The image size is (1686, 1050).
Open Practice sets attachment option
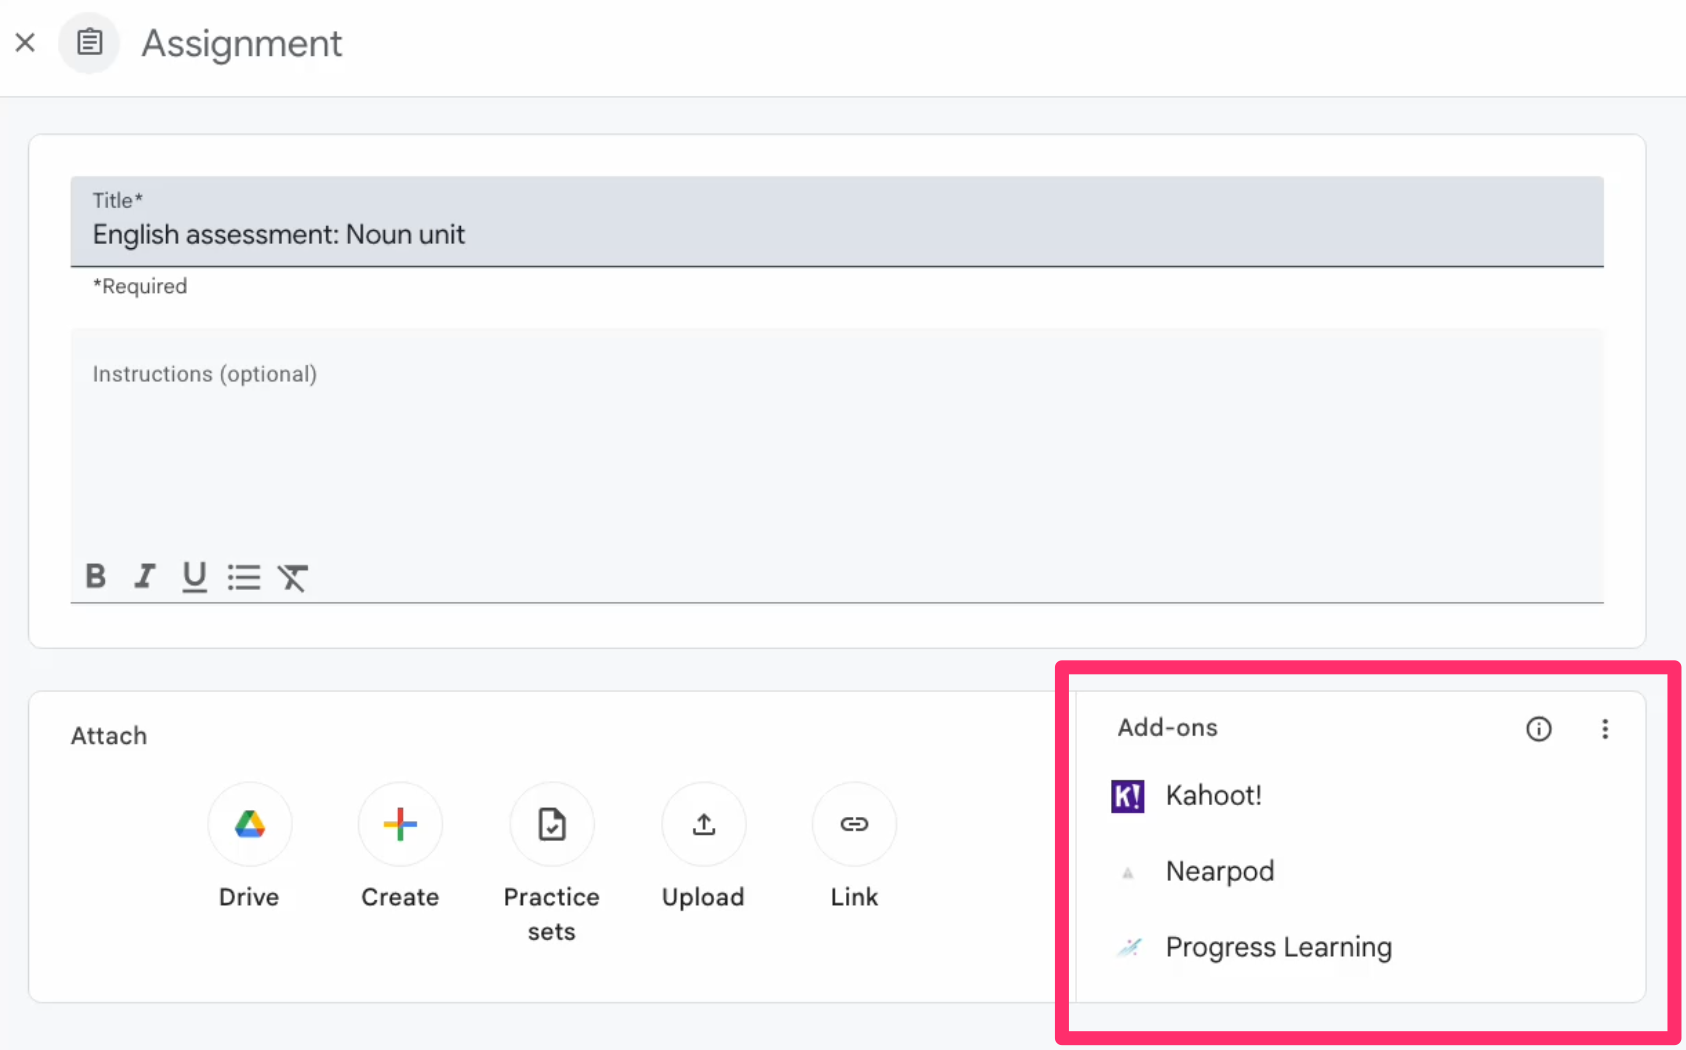point(551,824)
